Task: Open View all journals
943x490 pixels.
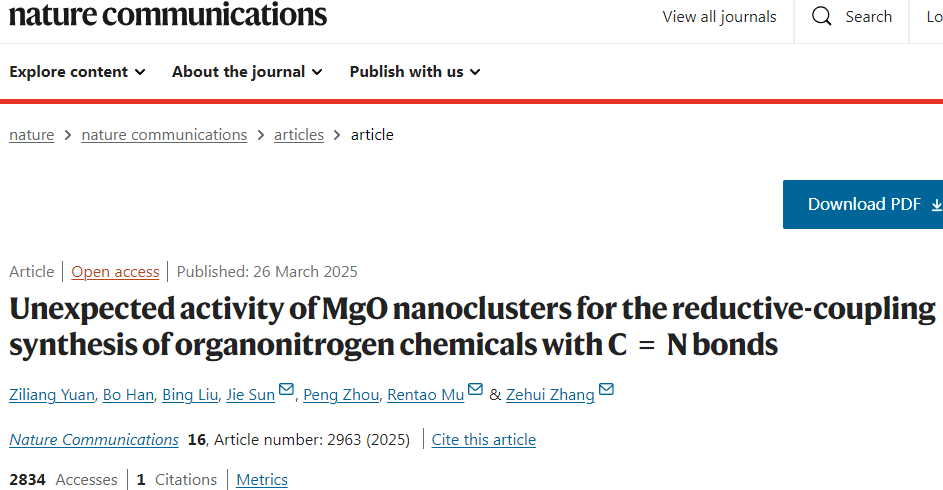Action: point(719,17)
